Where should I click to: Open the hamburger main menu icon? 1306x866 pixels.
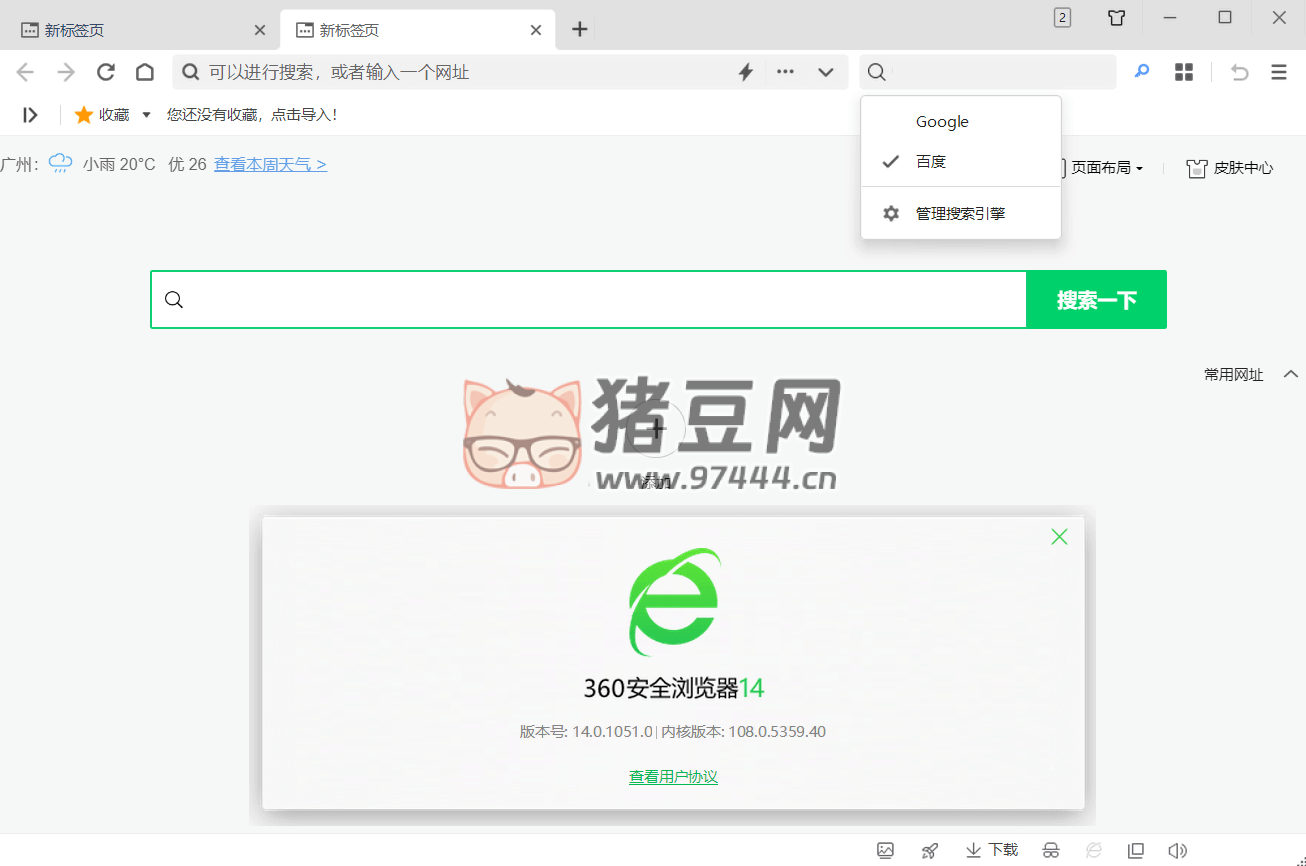point(1279,72)
